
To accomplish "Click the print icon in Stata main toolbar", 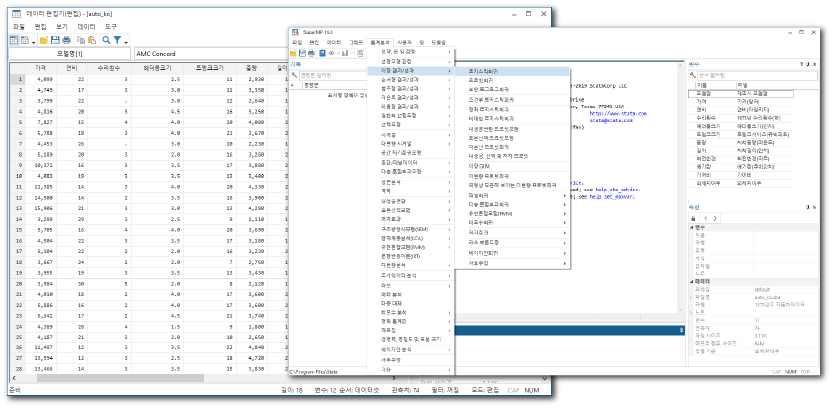I will pyautogui.click(x=311, y=53).
